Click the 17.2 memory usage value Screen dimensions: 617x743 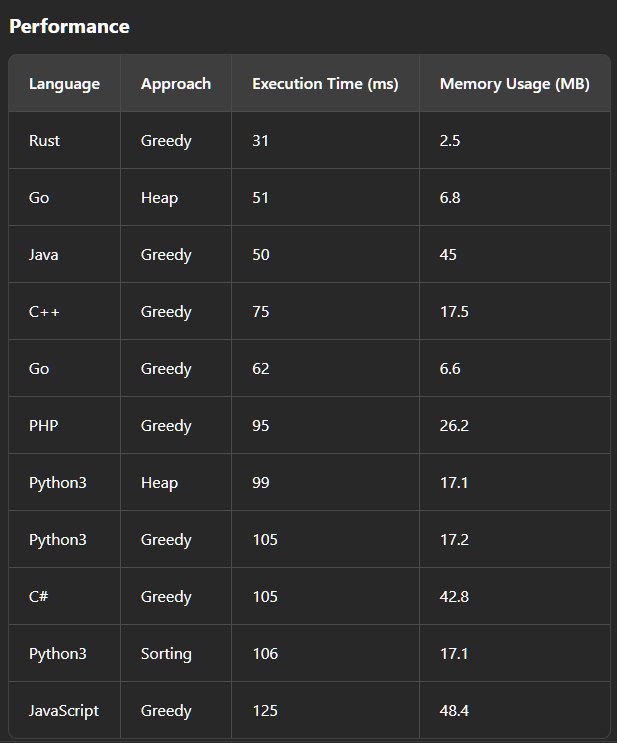click(x=454, y=540)
